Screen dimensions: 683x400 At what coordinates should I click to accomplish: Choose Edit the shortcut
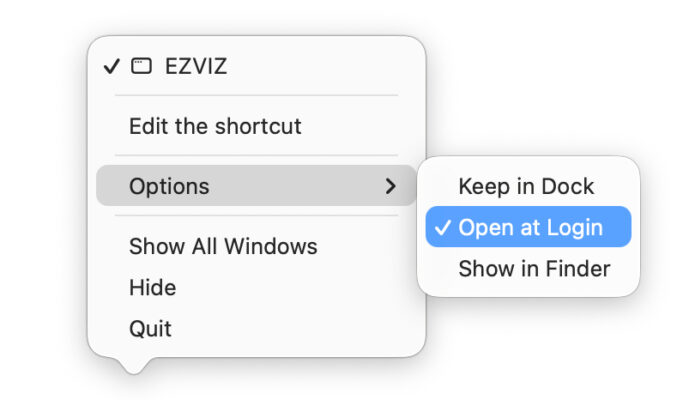pyautogui.click(x=215, y=127)
